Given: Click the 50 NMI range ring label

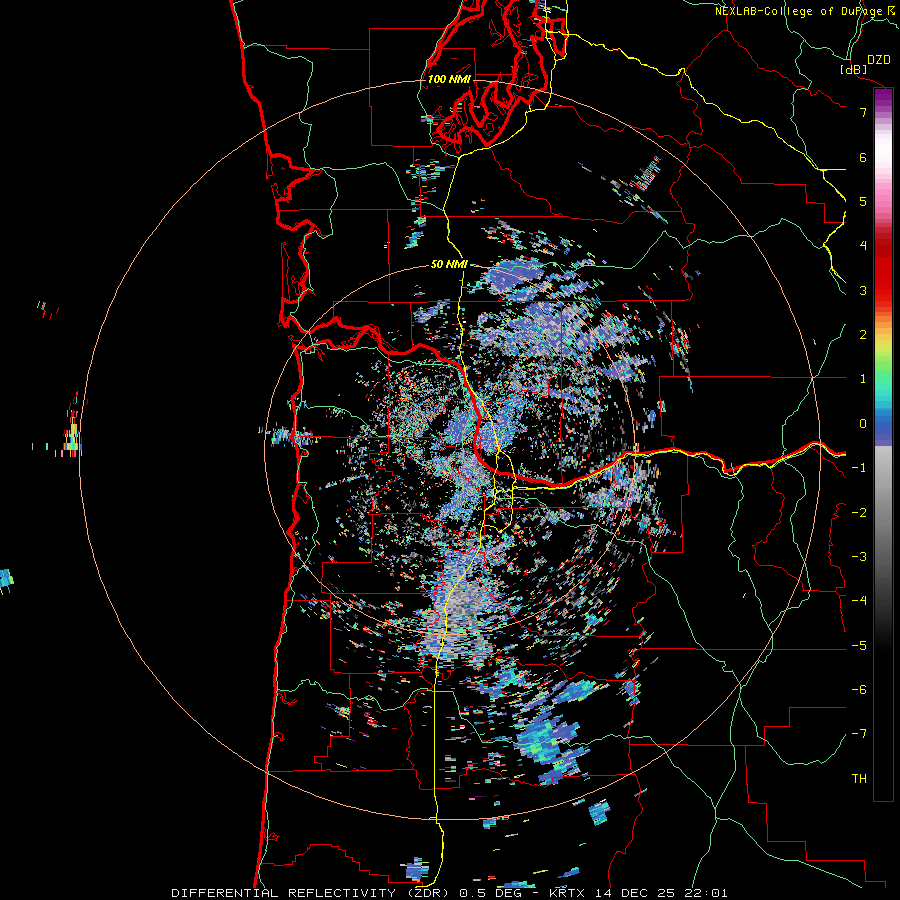Looking at the screenshot, I should coord(449,264).
